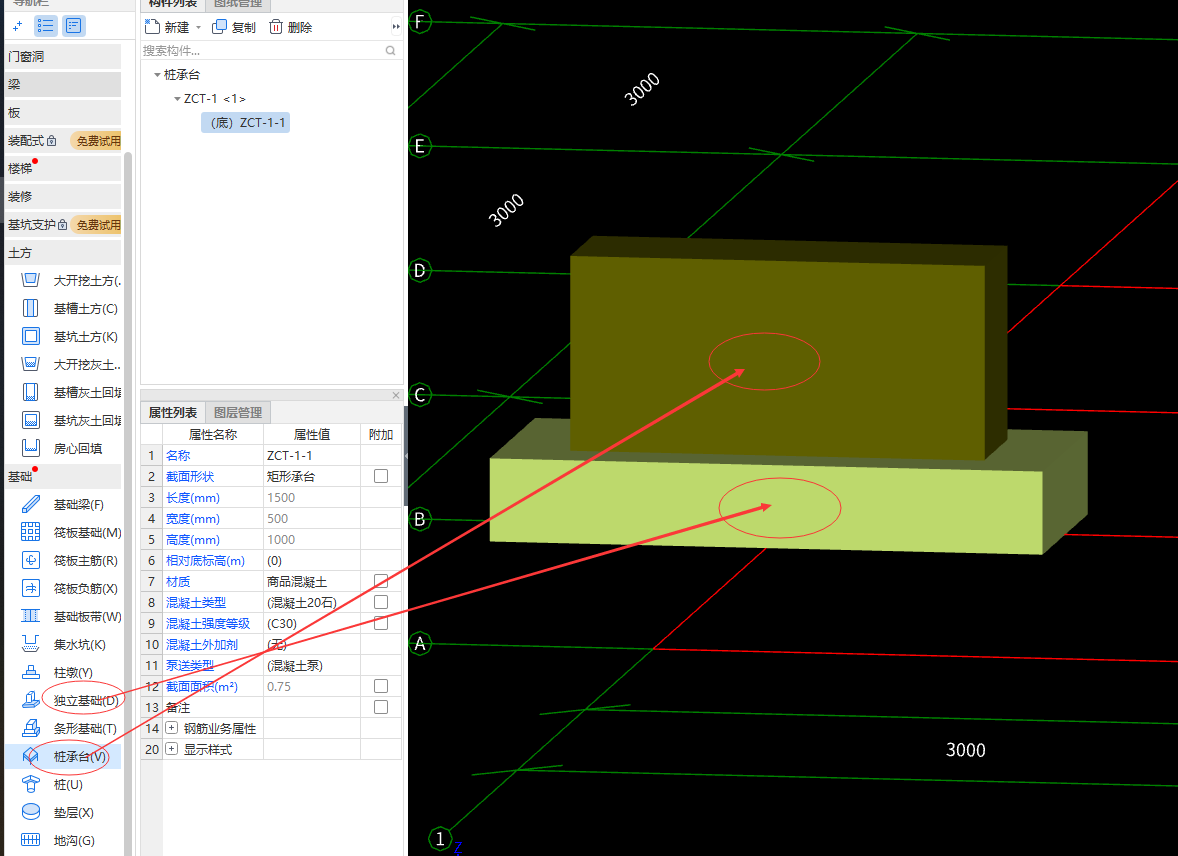
Task: Expand the 基础 category
Action: point(62,476)
